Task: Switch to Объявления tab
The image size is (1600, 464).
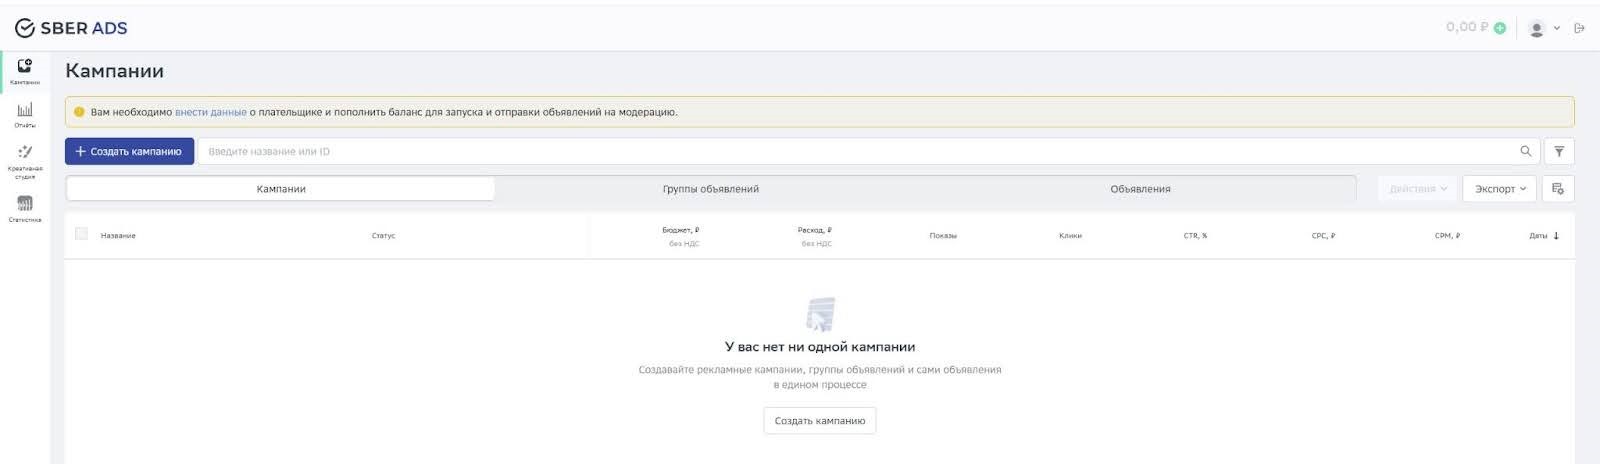Action: coord(1140,189)
